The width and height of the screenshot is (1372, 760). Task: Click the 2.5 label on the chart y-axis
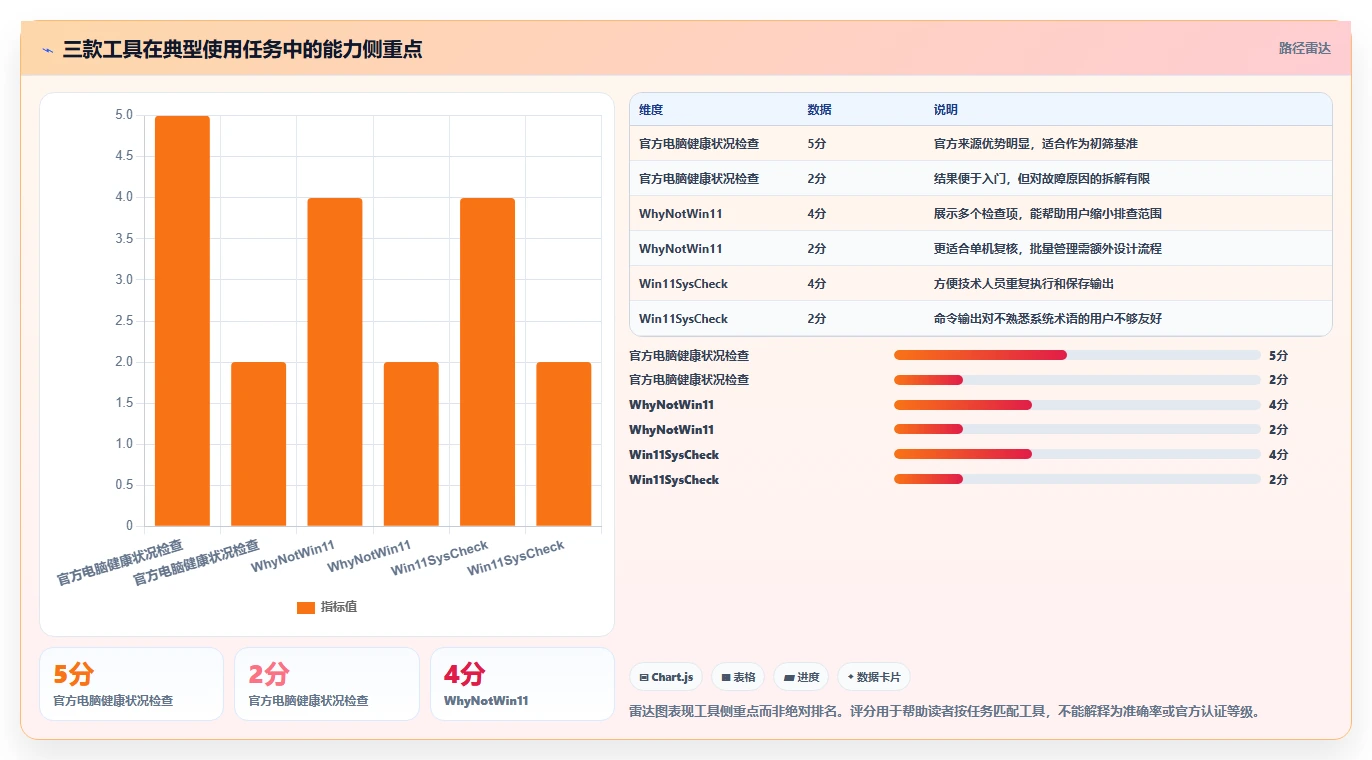(124, 321)
